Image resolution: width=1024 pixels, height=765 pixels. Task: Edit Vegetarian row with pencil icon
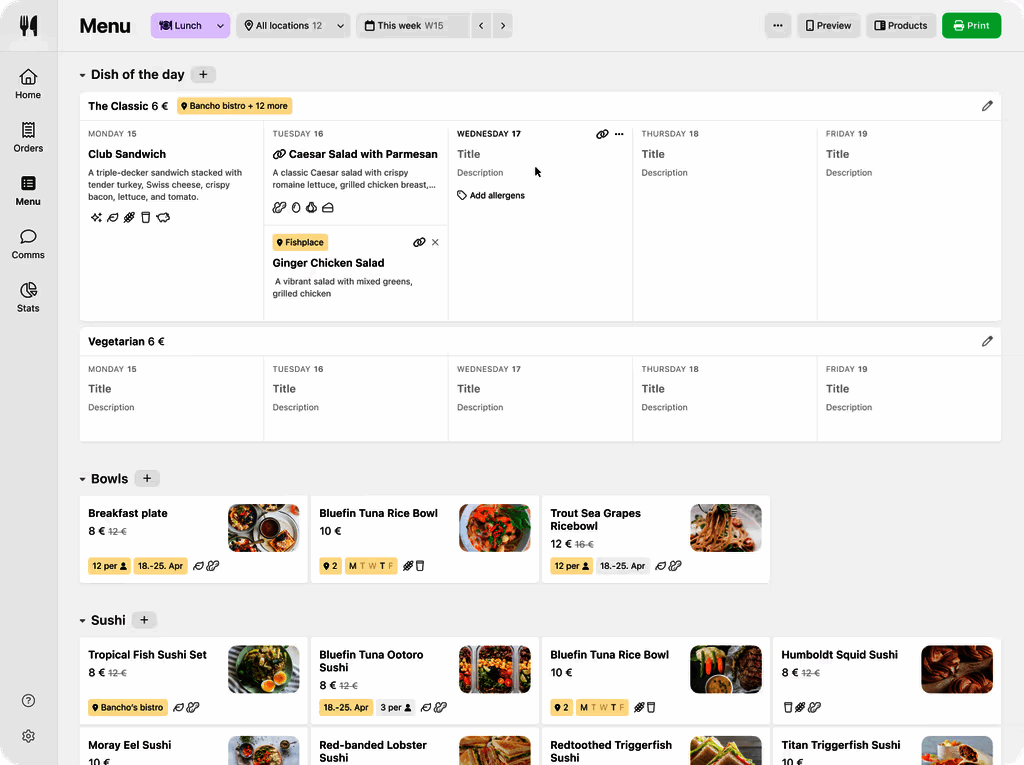coord(987,341)
